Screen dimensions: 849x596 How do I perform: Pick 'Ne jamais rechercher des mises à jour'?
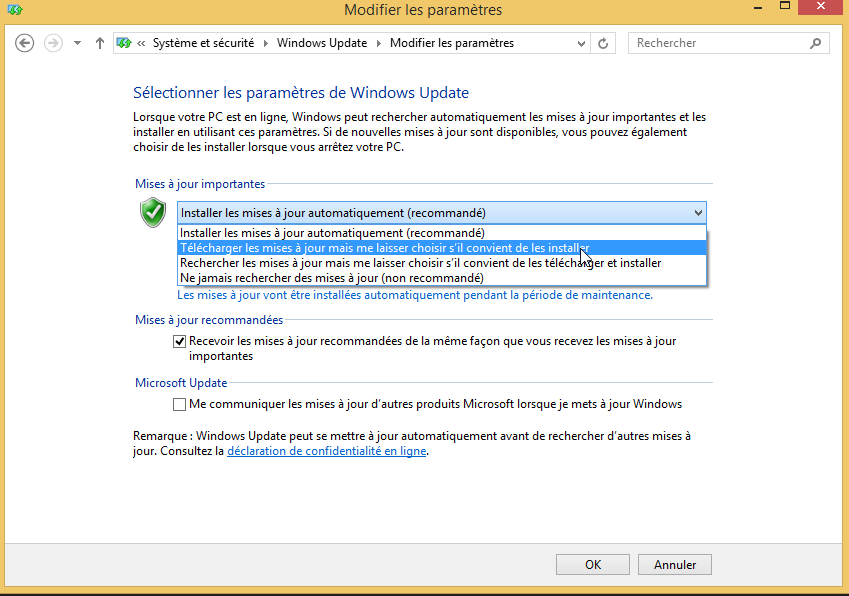coord(442,278)
